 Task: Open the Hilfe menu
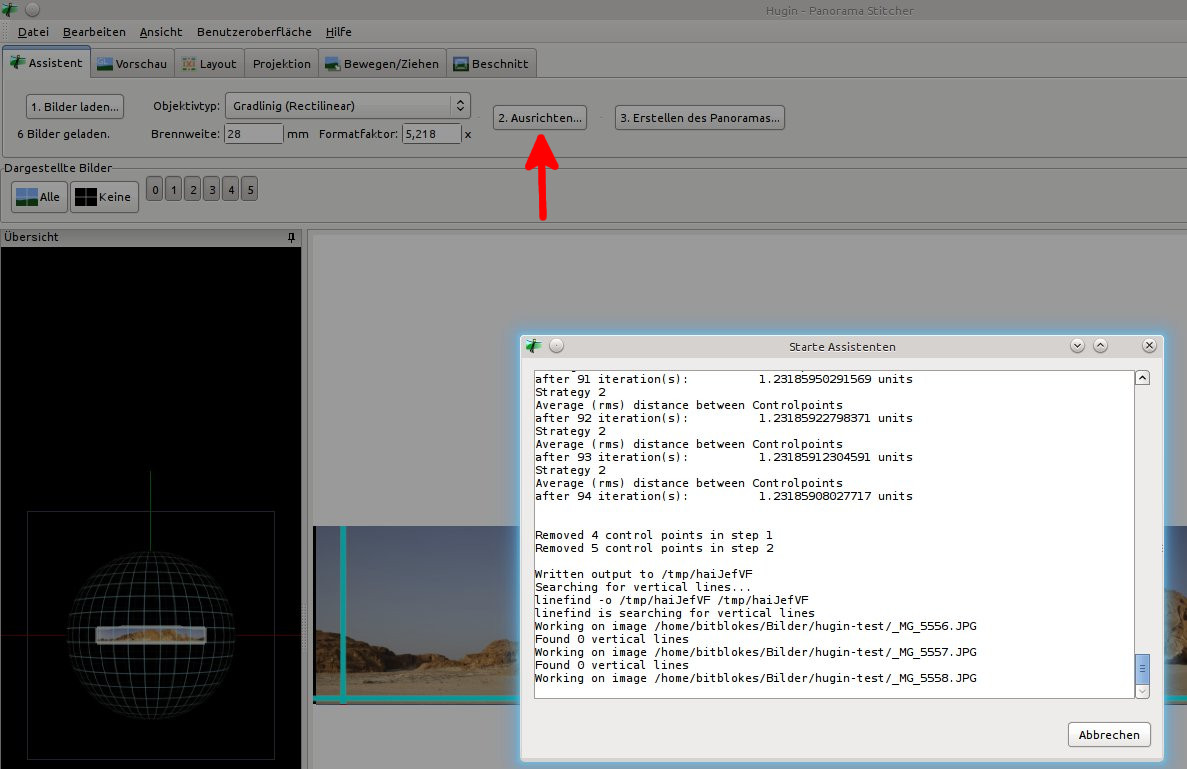pyautogui.click(x=338, y=32)
